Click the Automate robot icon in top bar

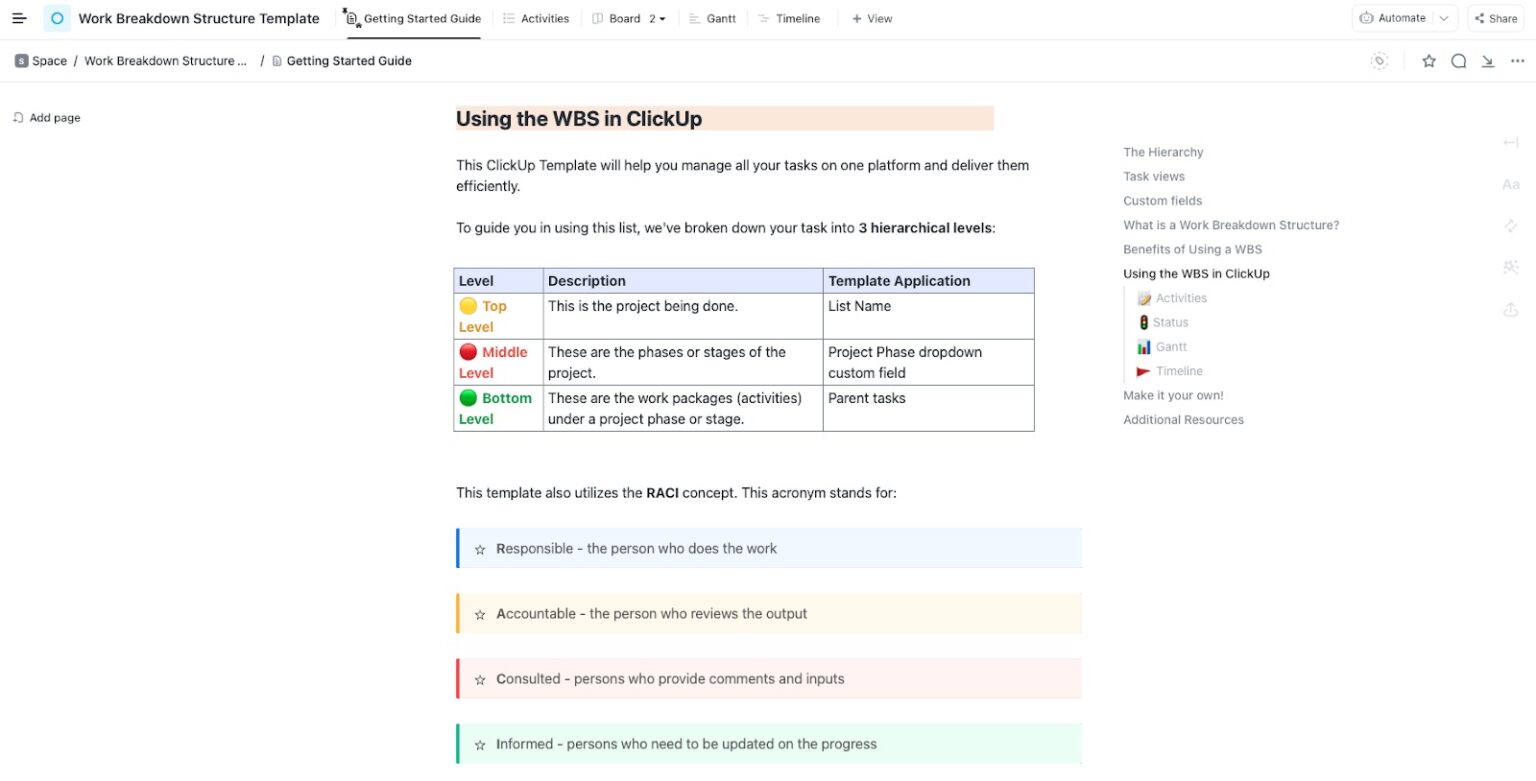(x=1368, y=17)
